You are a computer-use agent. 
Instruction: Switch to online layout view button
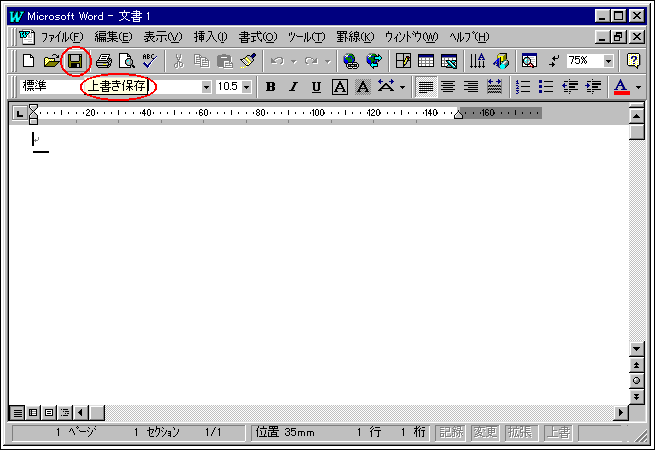pyautogui.click(x=33, y=413)
